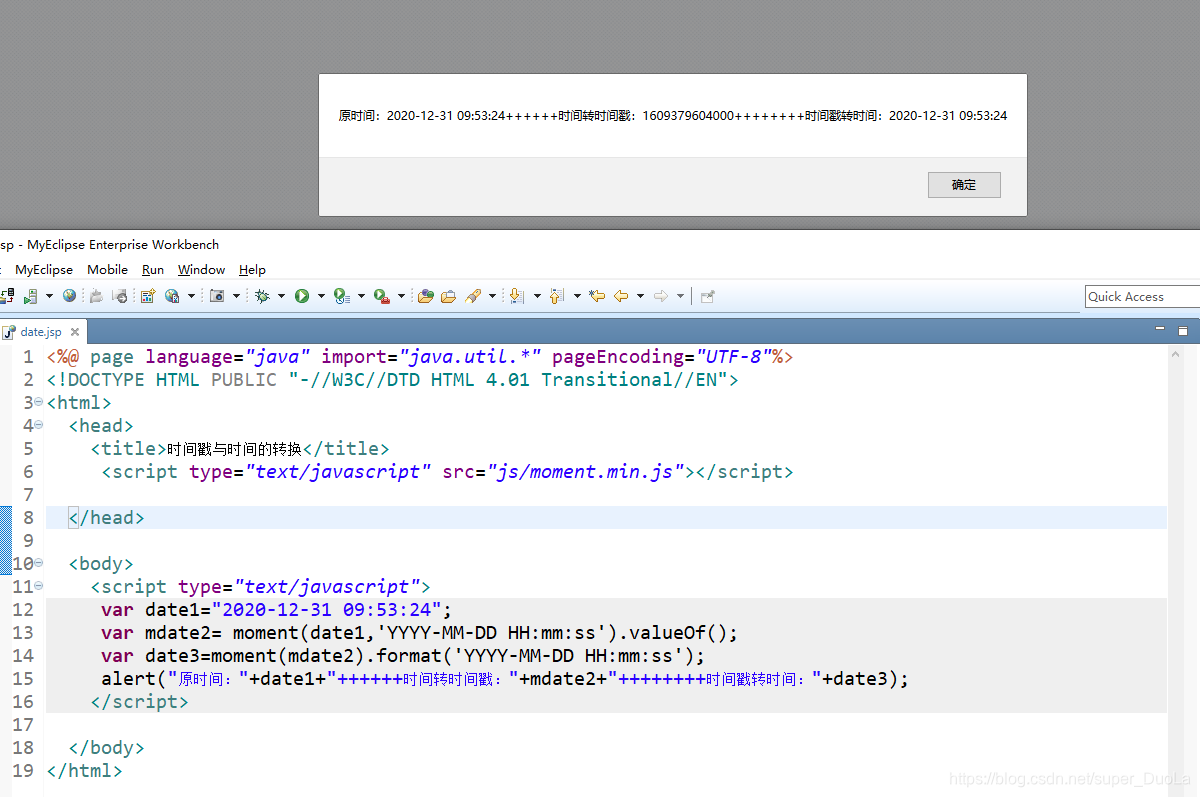
Task: Collapse the head fold on line 4
Action: [x=38, y=425]
